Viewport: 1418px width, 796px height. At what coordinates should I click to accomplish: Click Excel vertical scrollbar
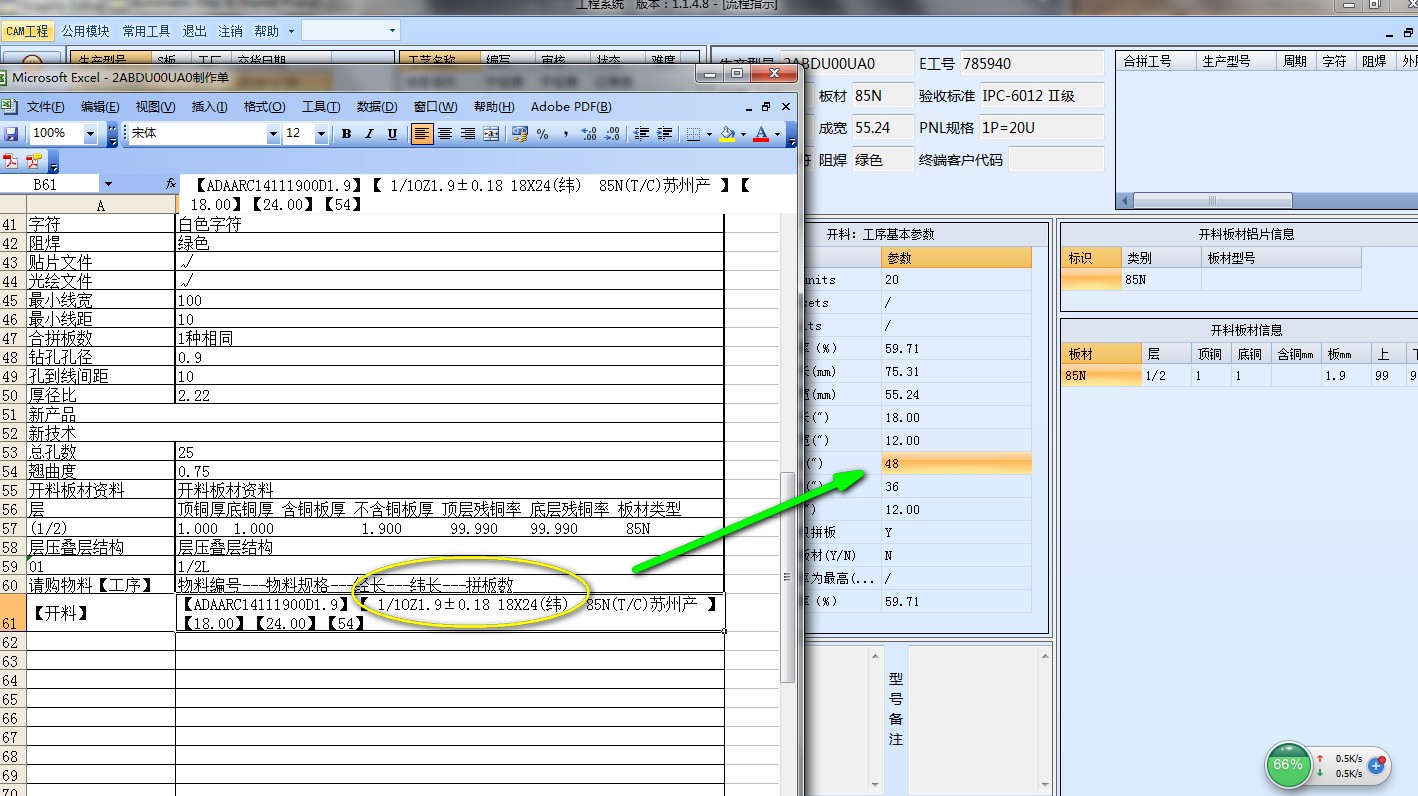click(788, 578)
